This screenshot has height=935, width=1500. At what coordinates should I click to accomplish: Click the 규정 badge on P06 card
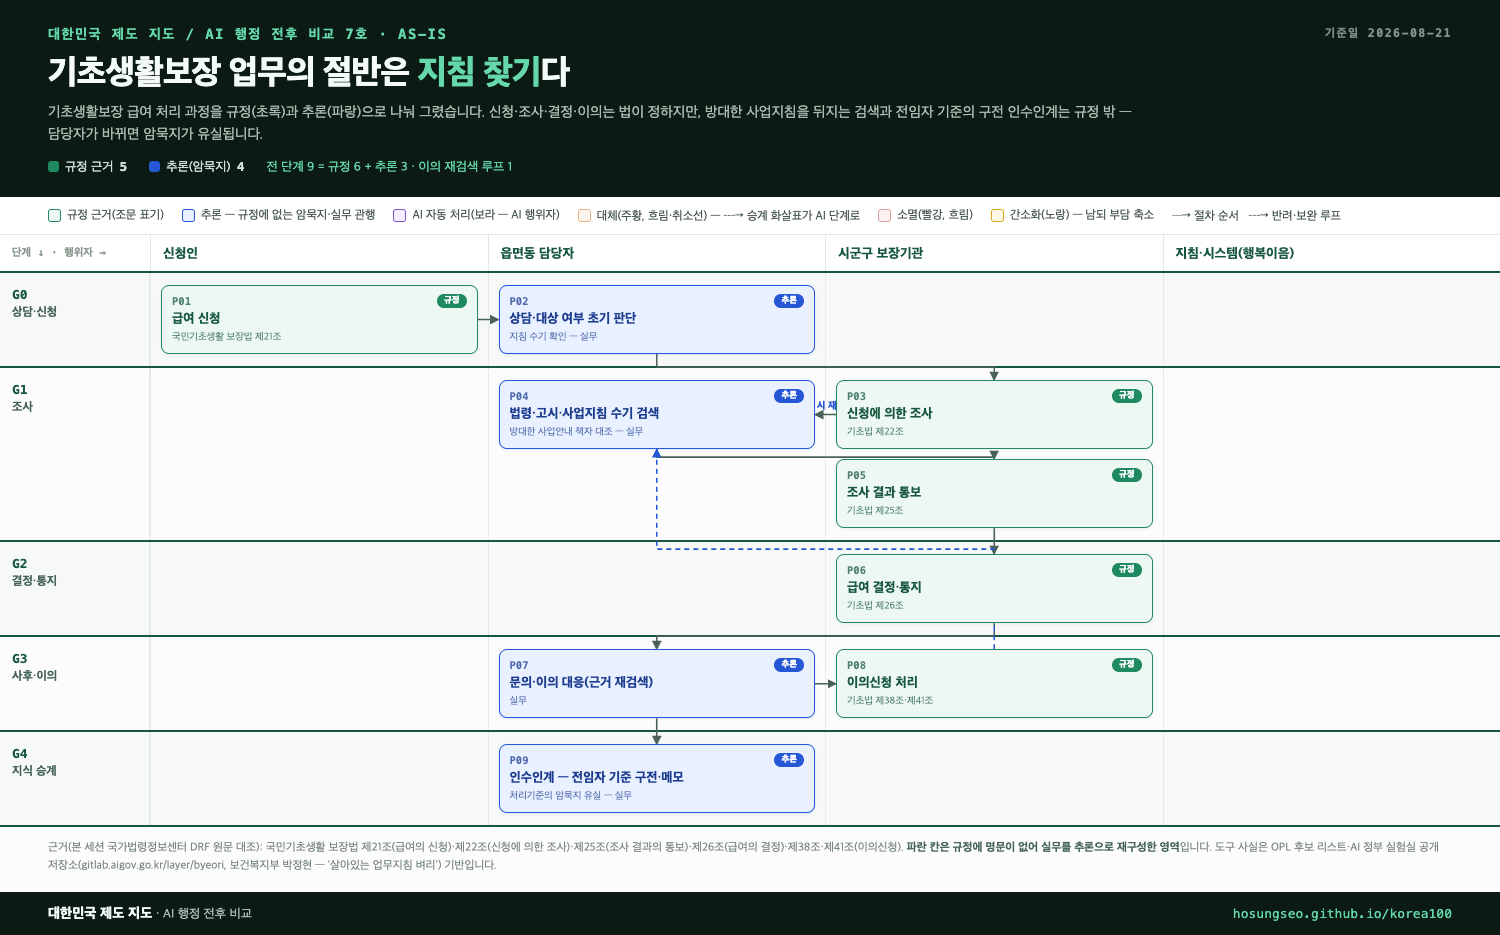click(1127, 569)
